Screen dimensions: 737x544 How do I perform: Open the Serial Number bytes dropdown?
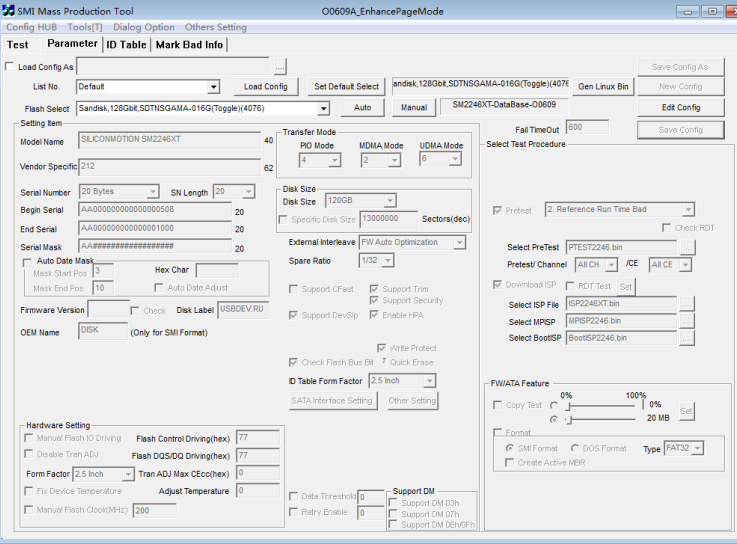point(153,192)
